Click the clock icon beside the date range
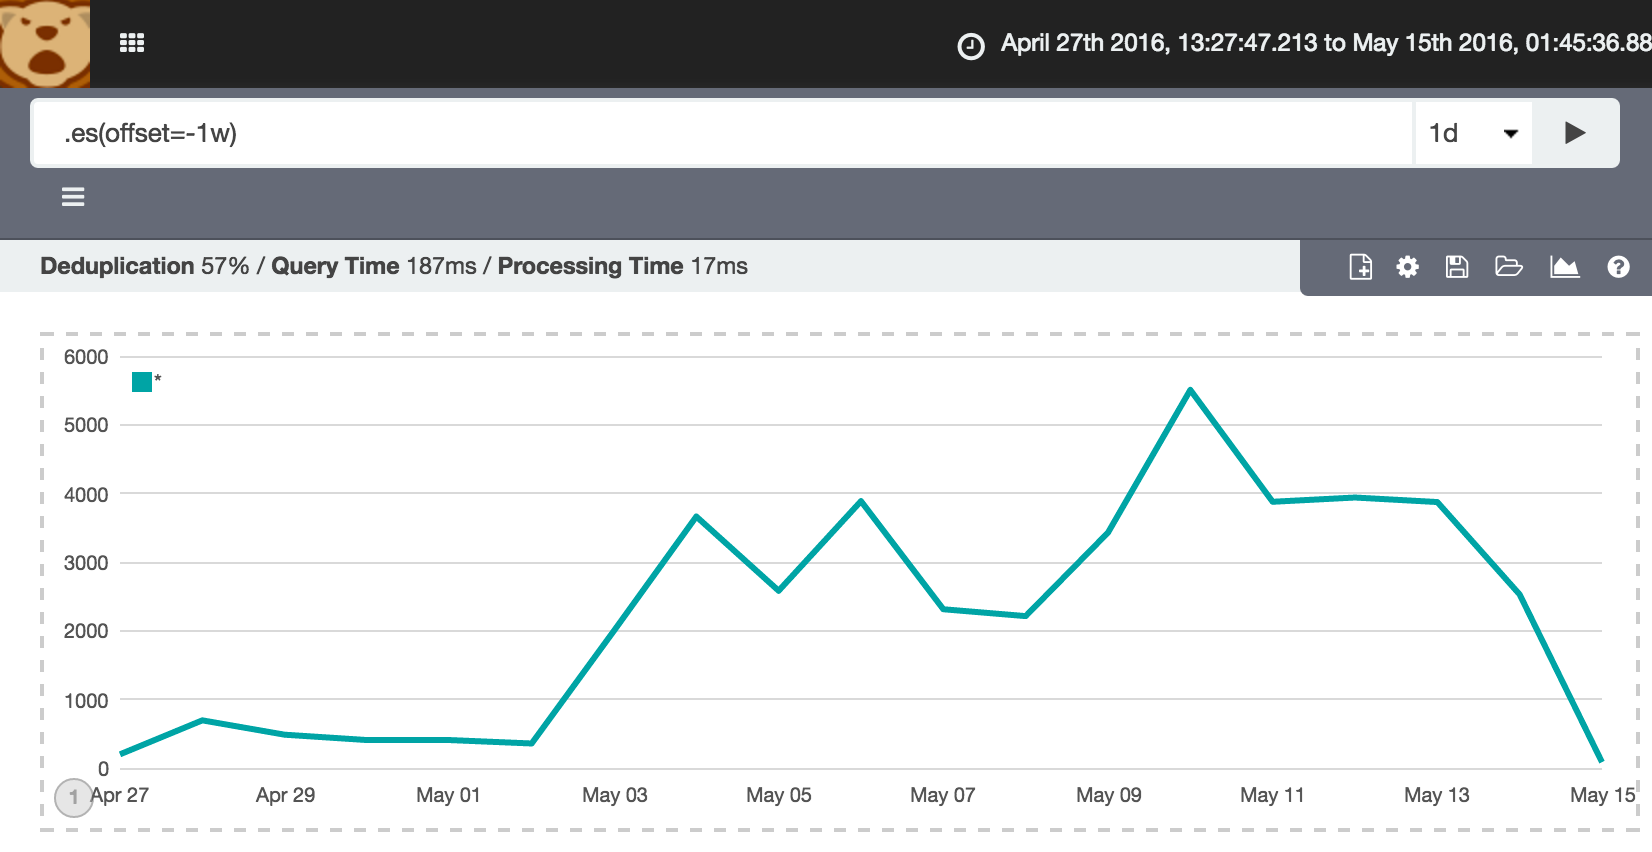1652x852 pixels. click(970, 46)
